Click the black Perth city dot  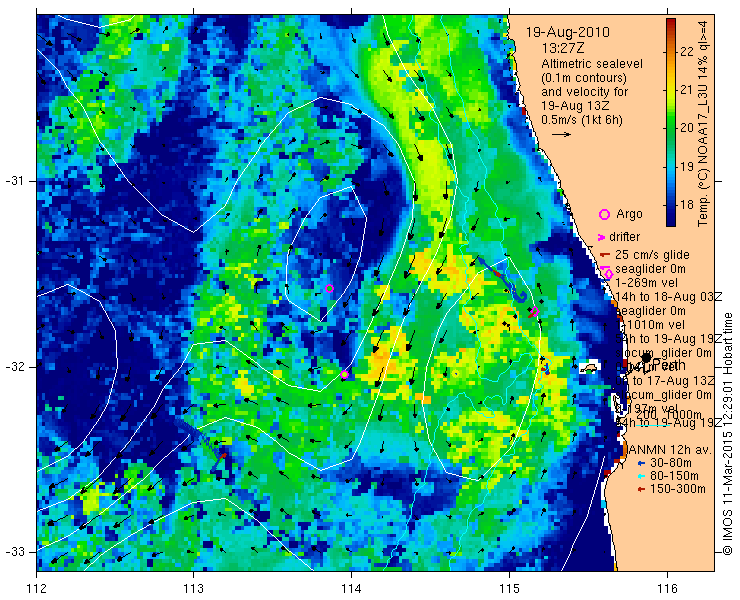coord(646,358)
